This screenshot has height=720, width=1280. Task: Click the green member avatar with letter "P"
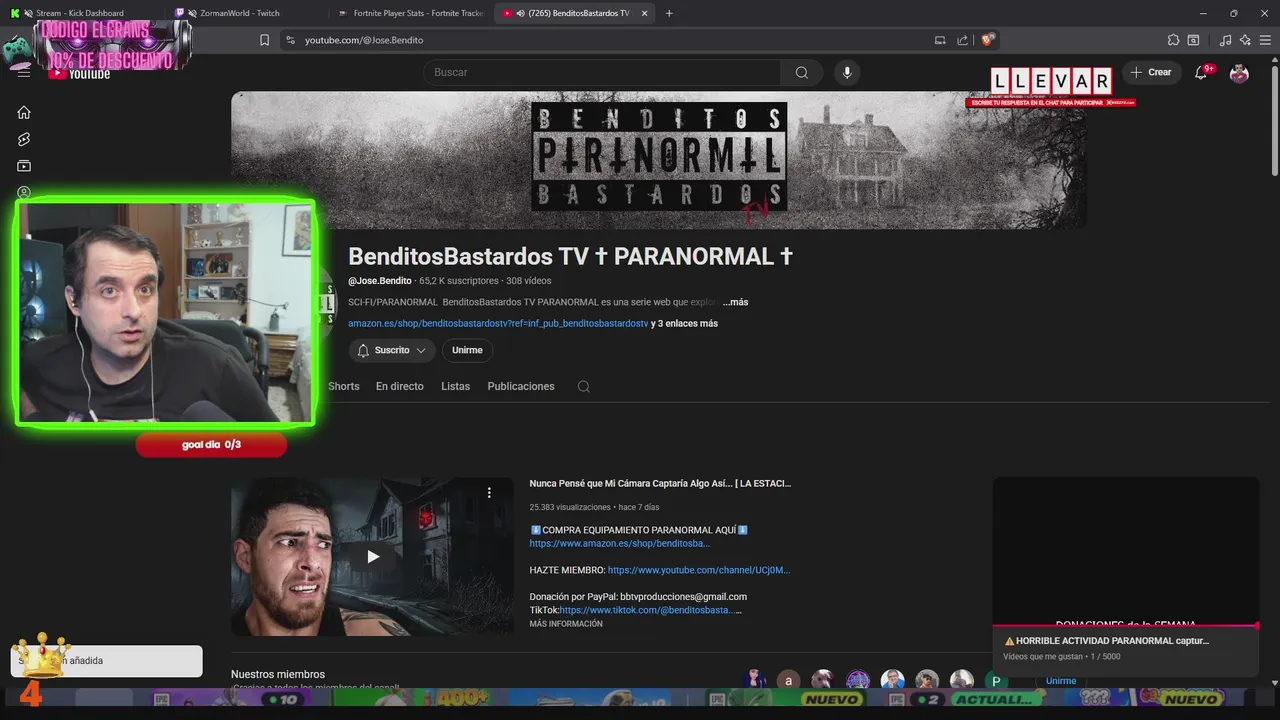[996, 681]
